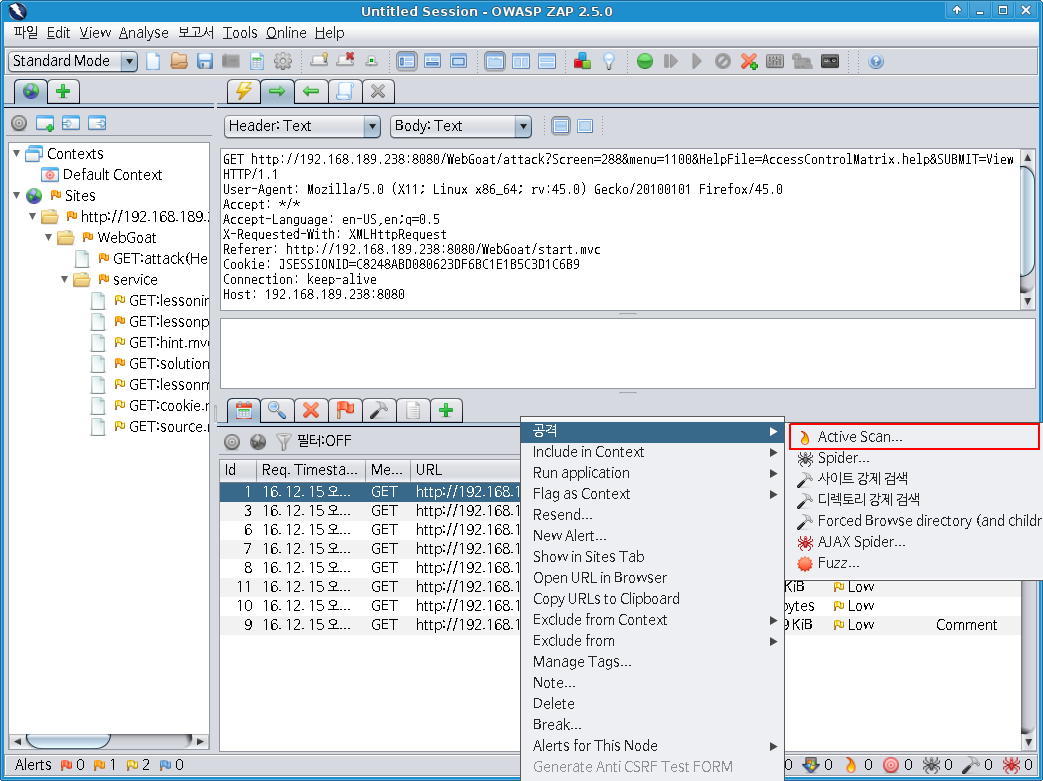
Task: Select history row with Id 7
Action: [x=370, y=549]
